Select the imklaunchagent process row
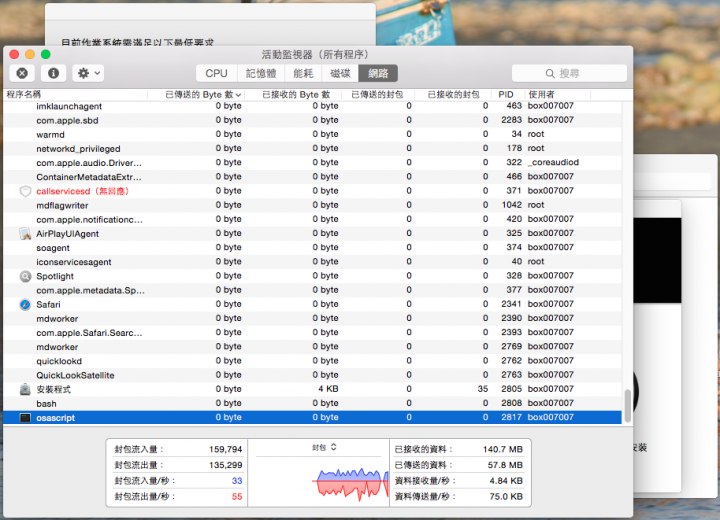 [312, 106]
